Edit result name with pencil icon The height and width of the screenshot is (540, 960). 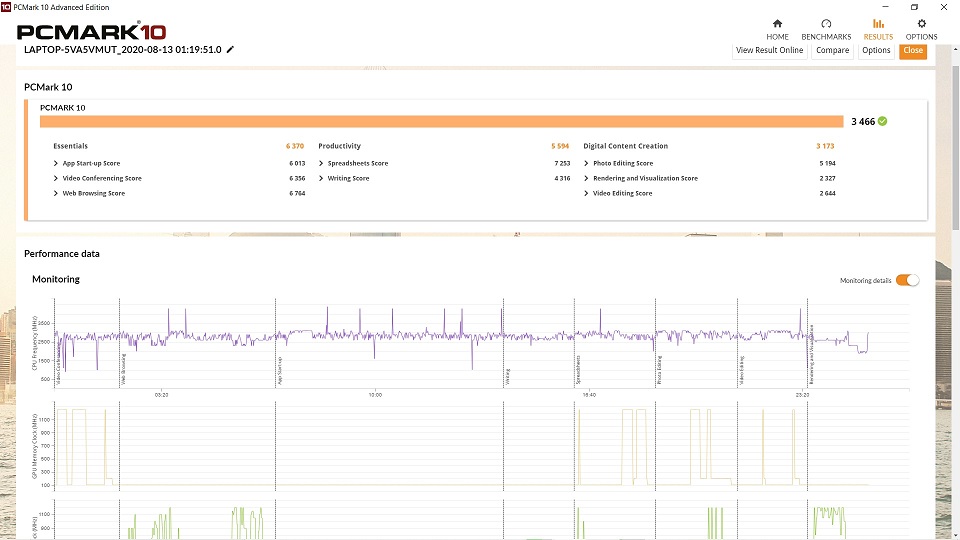click(x=230, y=50)
